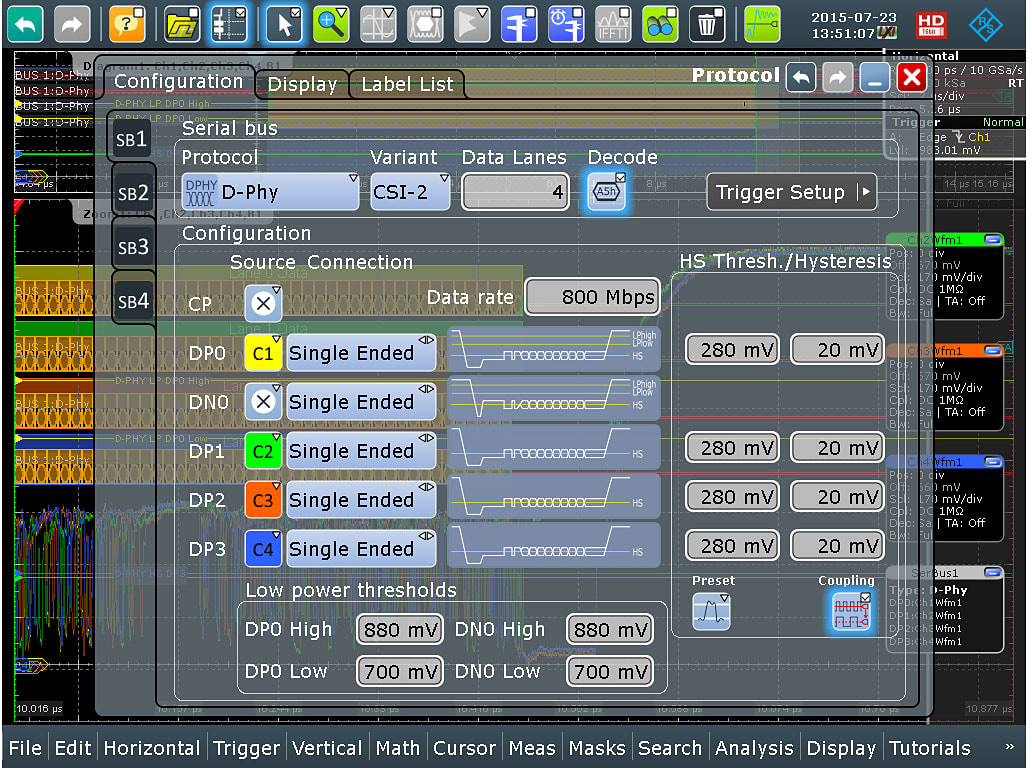The image size is (1032, 768).
Task: Open the Help question-mark tool
Action: point(127,24)
